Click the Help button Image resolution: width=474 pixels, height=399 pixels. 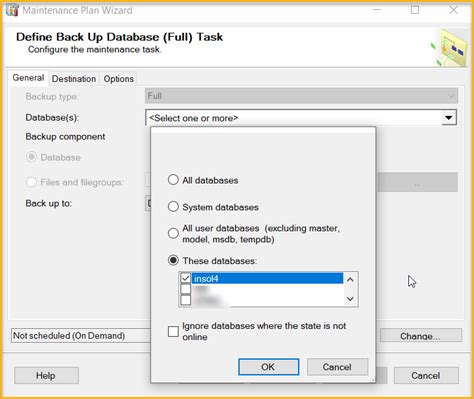coord(46,376)
